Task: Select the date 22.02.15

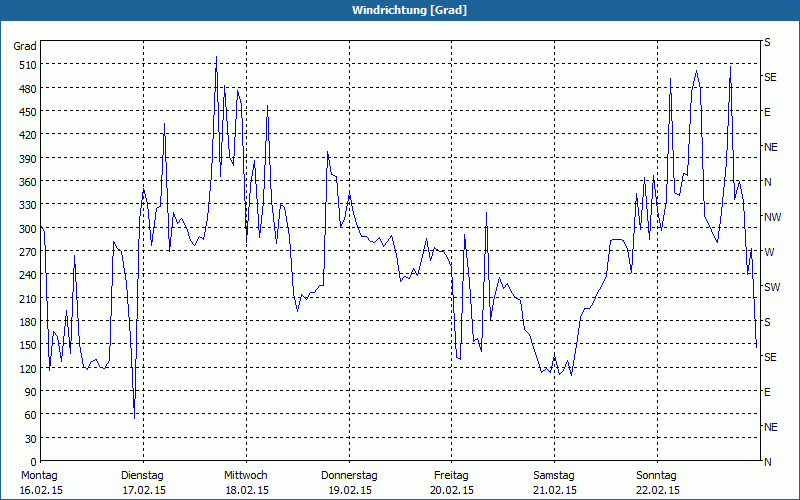Action: click(658, 490)
